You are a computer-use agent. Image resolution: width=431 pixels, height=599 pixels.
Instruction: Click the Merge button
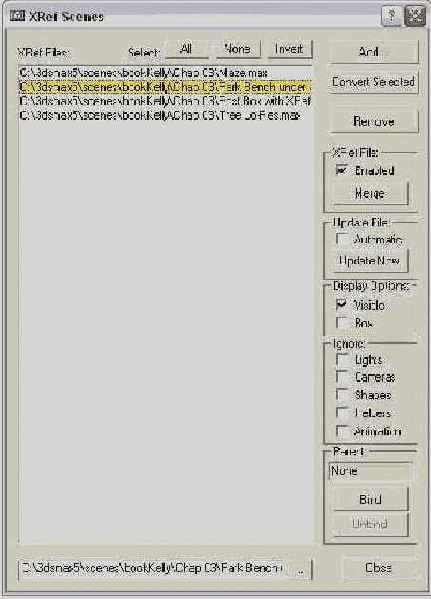pyautogui.click(x=369, y=193)
